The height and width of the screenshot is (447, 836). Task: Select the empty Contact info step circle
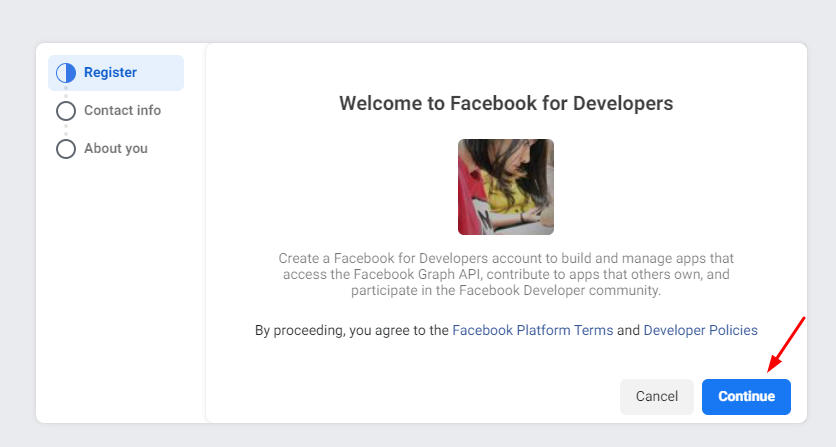(x=66, y=111)
